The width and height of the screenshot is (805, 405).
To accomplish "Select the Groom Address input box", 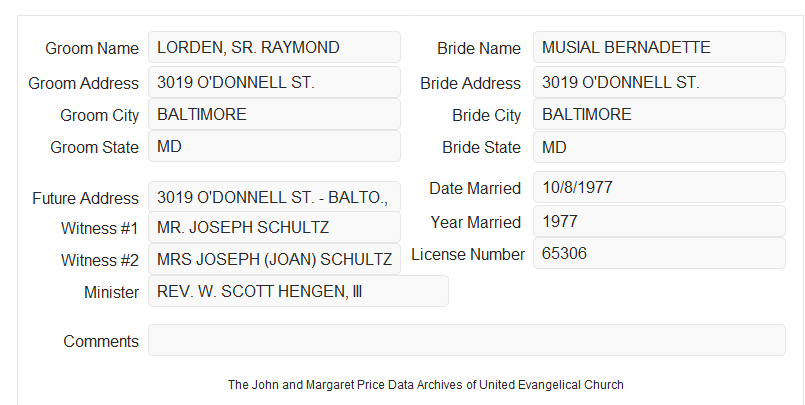I will click(274, 82).
